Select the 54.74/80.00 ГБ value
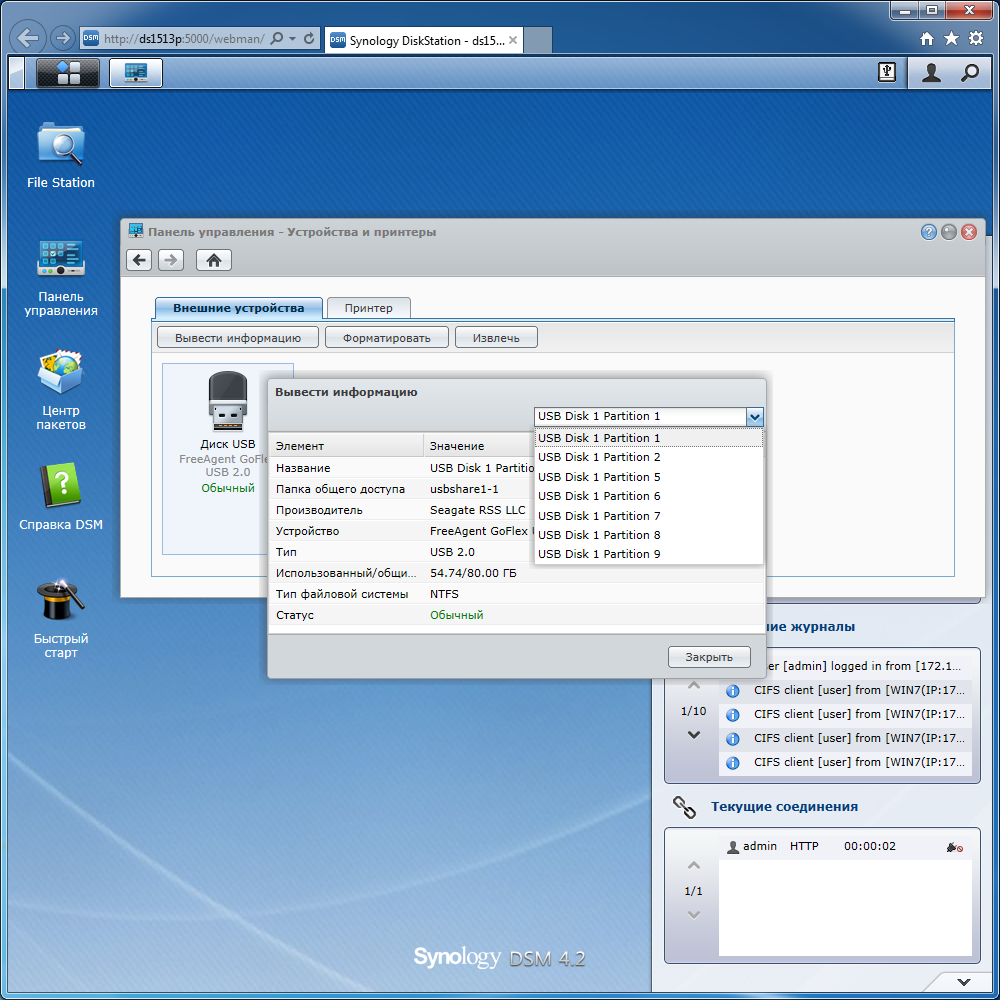Viewport: 1000px width, 1000px height. (473, 573)
